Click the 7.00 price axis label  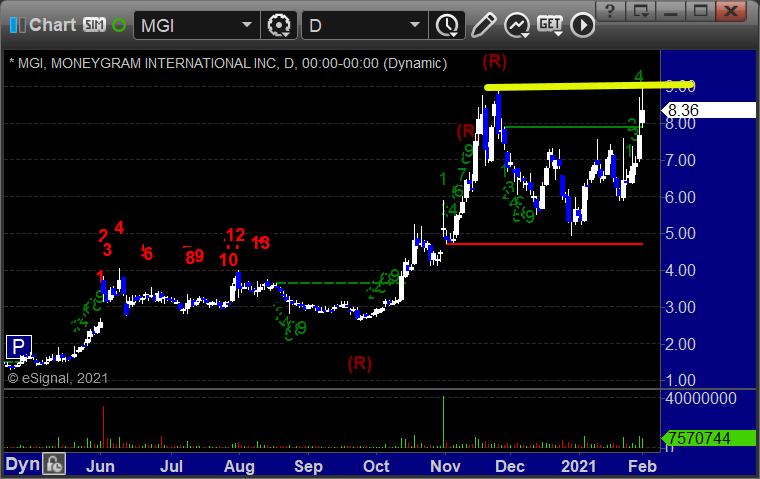pyautogui.click(x=681, y=160)
